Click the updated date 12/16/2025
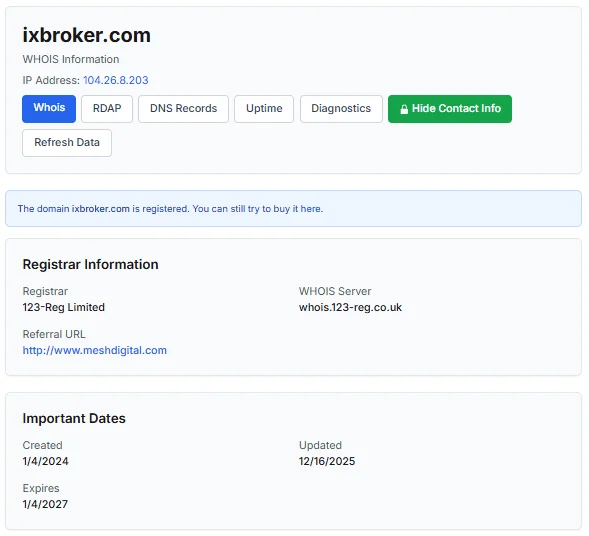 (327, 461)
